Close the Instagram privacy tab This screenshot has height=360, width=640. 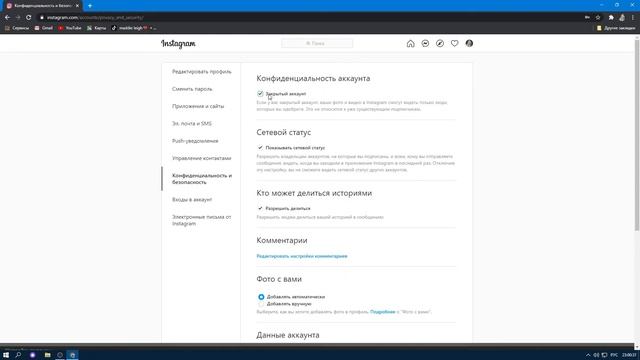point(77,6)
